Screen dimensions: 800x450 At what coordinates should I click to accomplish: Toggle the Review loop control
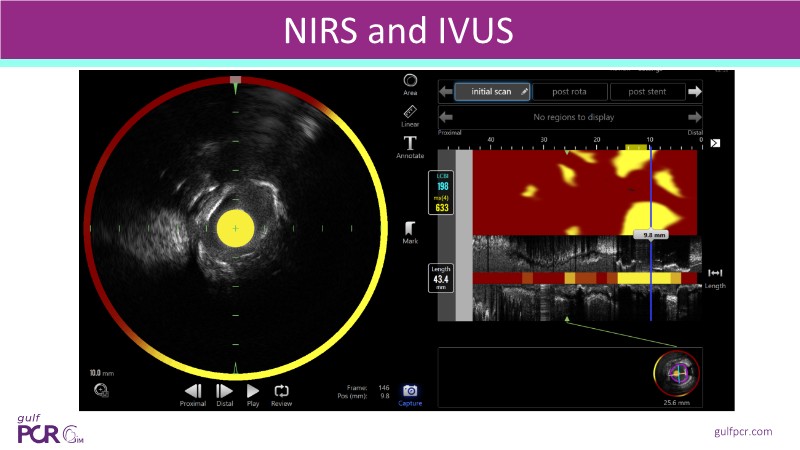pyautogui.click(x=281, y=391)
